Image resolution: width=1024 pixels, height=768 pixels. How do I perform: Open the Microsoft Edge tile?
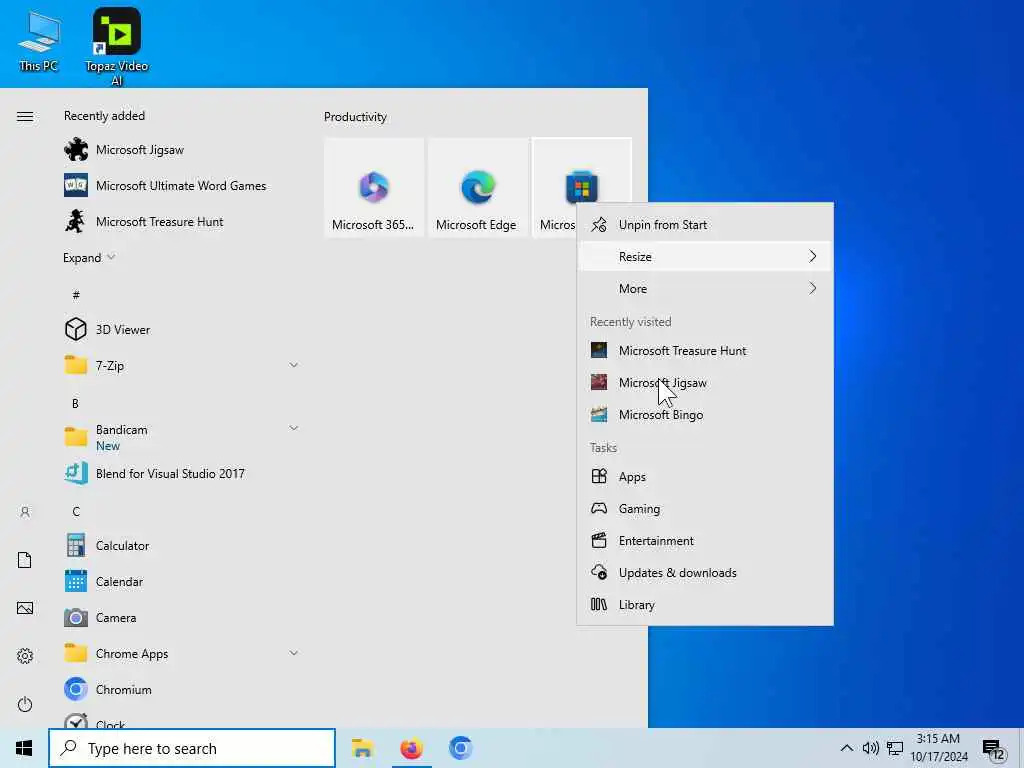(477, 187)
